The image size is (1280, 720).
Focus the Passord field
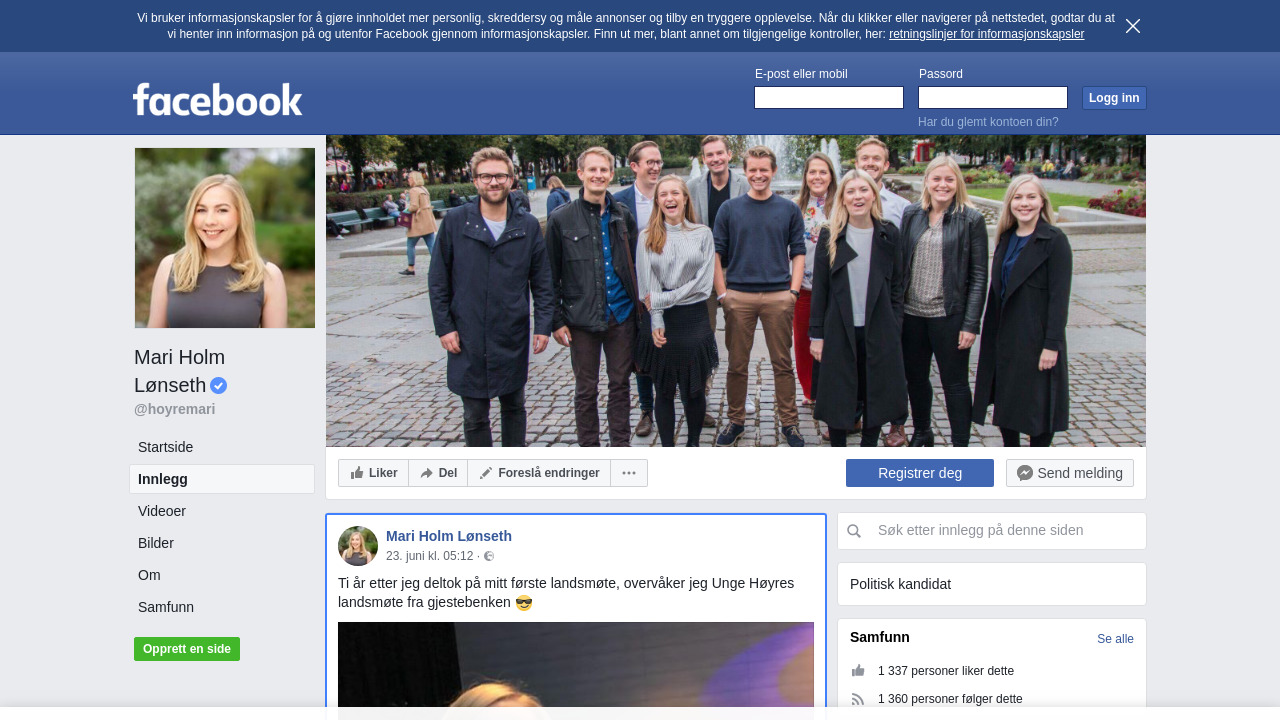point(993,97)
